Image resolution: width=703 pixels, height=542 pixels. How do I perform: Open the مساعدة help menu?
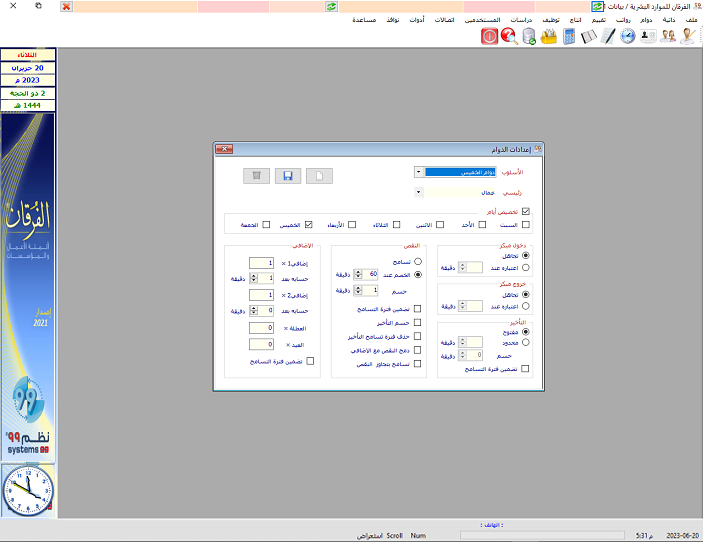pos(364,20)
